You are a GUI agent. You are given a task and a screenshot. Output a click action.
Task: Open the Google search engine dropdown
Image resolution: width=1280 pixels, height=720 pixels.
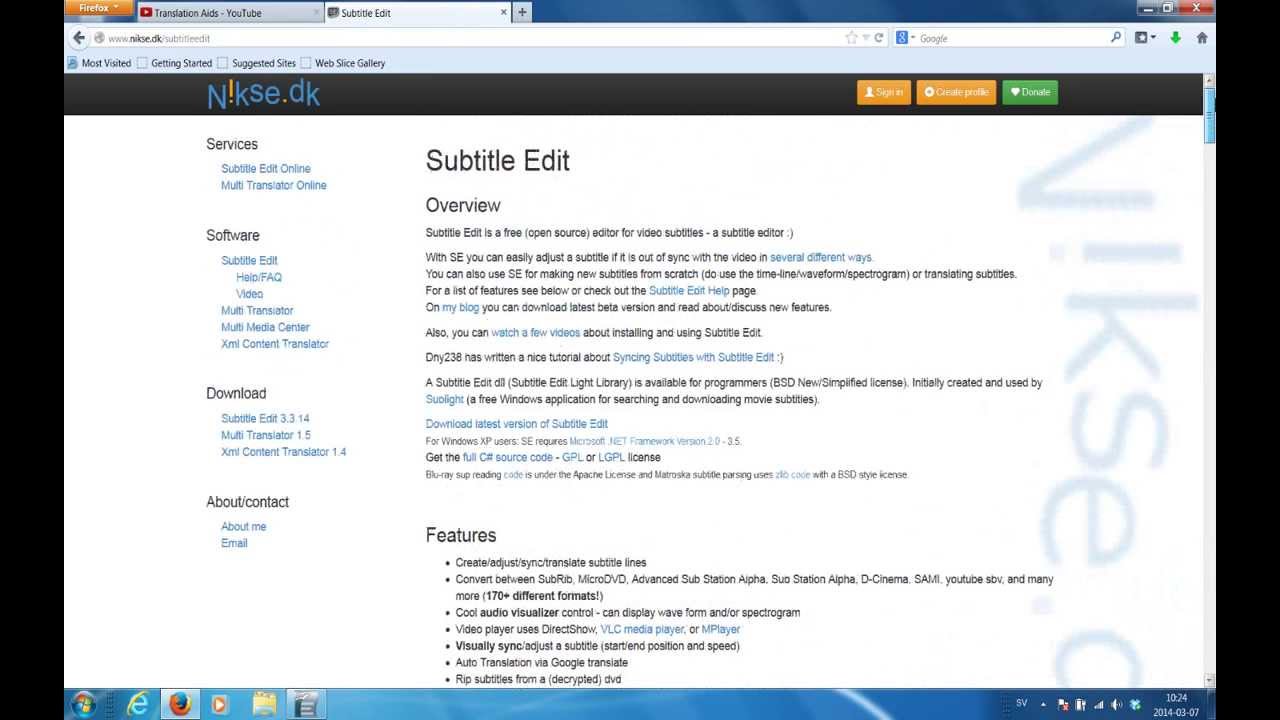coord(906,38)
